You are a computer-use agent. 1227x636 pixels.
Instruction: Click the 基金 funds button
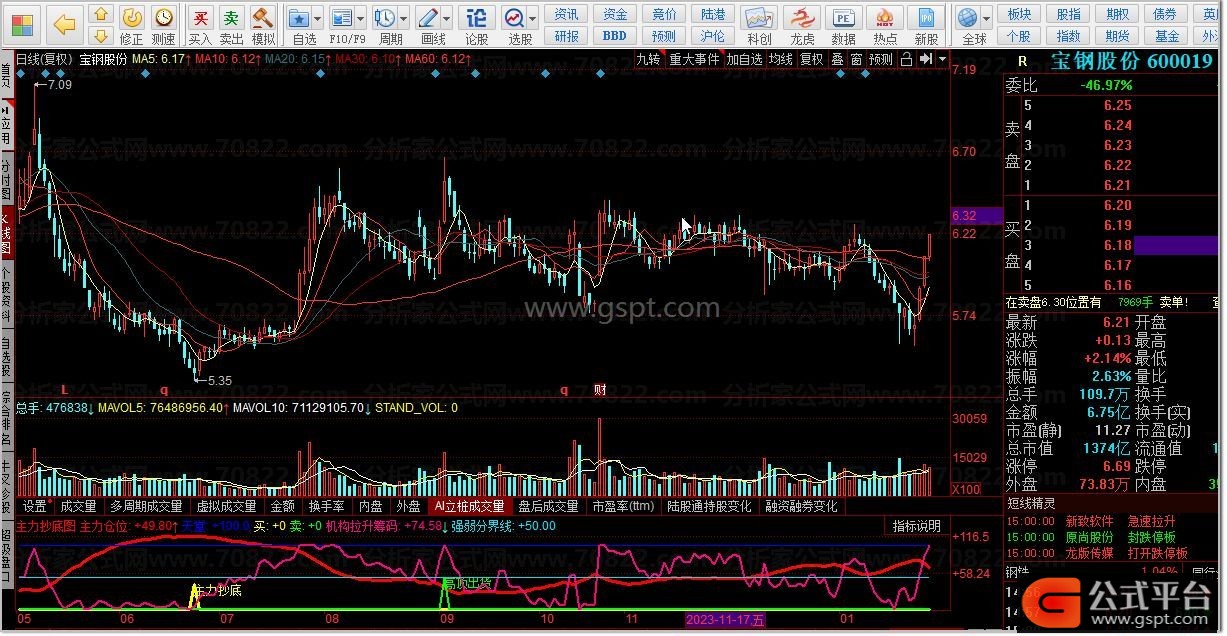click(x=1167, y=36)
